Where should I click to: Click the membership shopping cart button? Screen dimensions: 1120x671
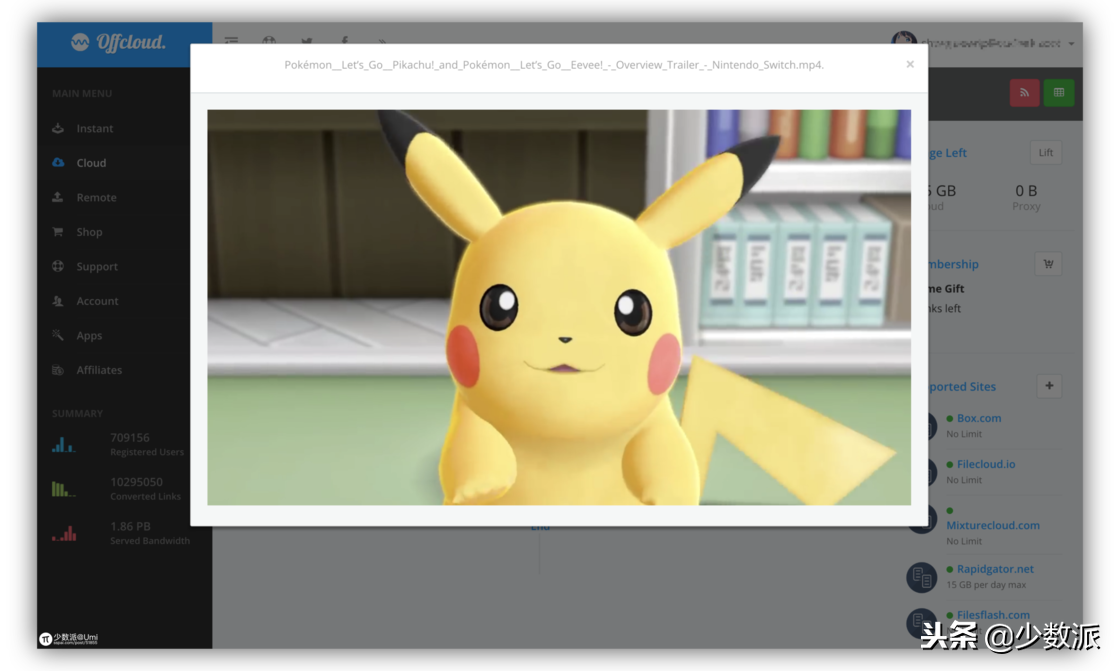coord(1048,264)
